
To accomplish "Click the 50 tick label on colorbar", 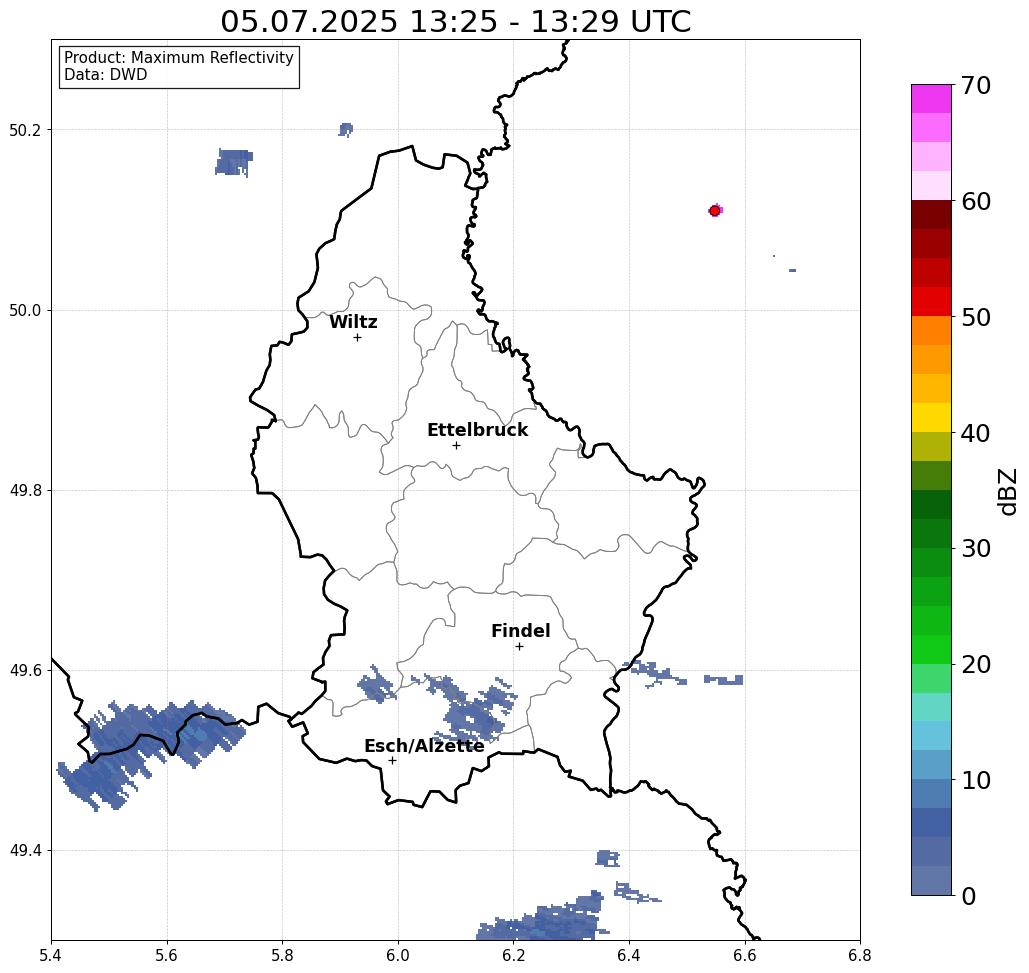I will coord(976,318).
